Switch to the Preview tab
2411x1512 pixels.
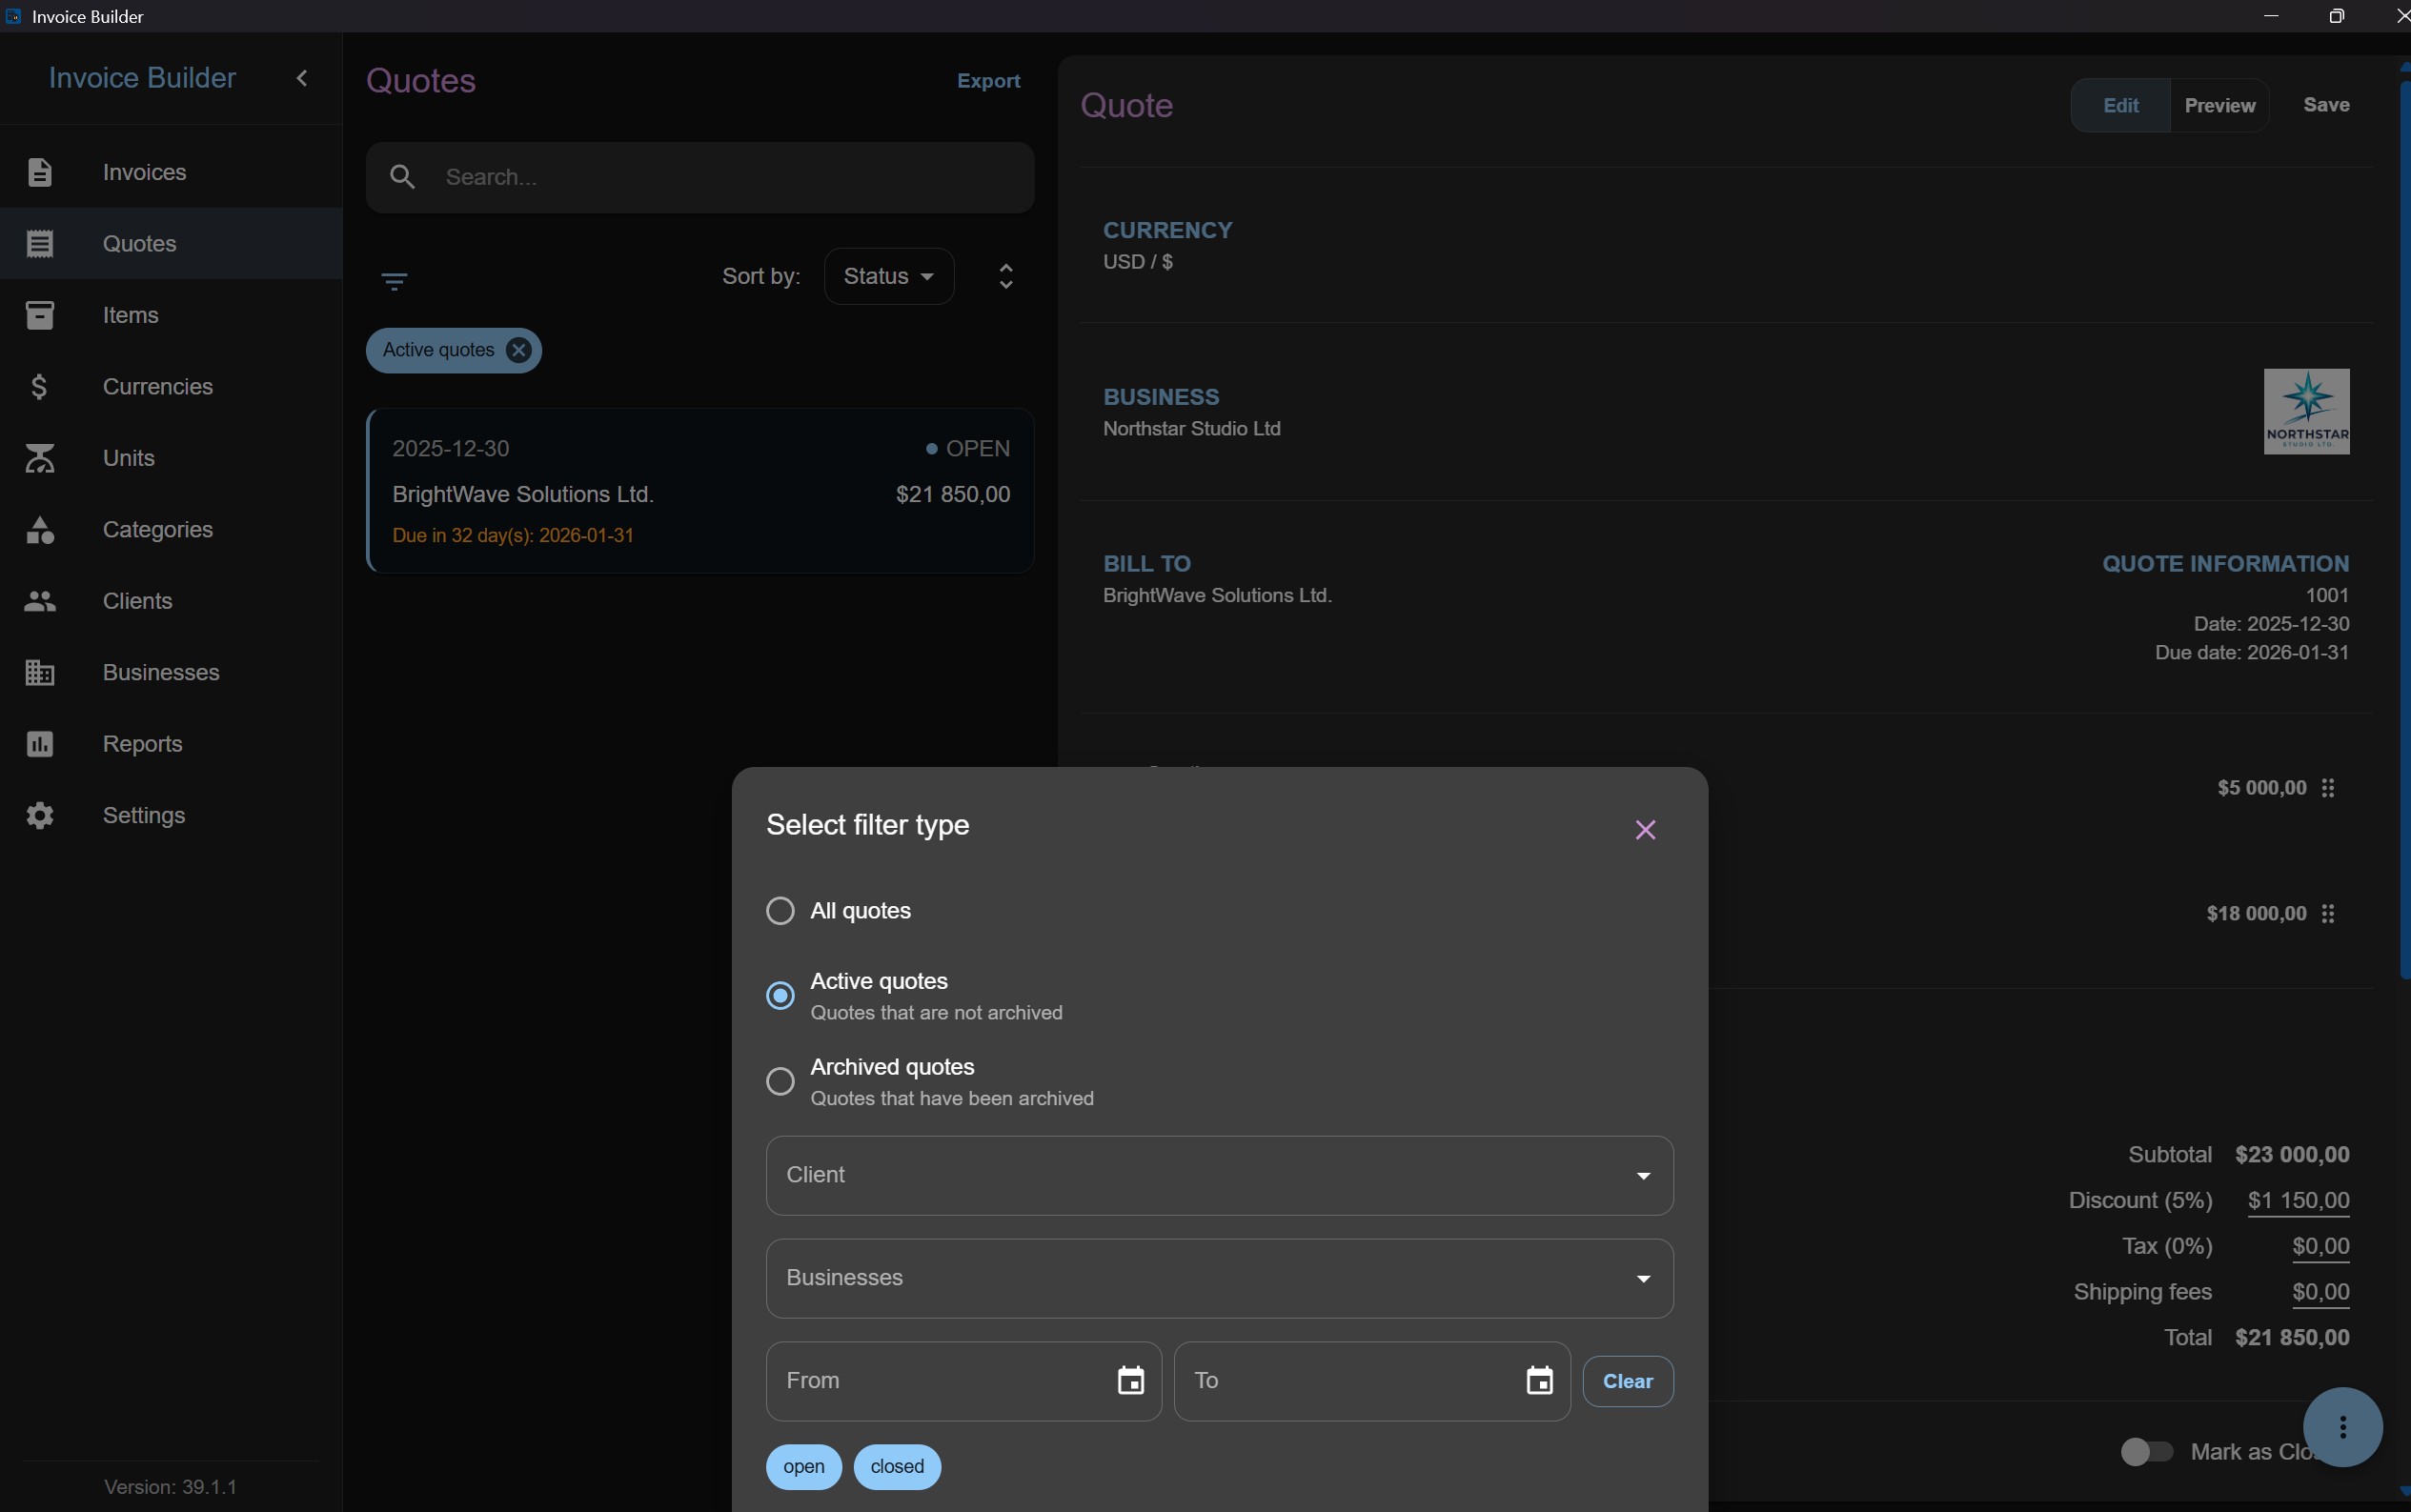click(x=2219, y=106)
